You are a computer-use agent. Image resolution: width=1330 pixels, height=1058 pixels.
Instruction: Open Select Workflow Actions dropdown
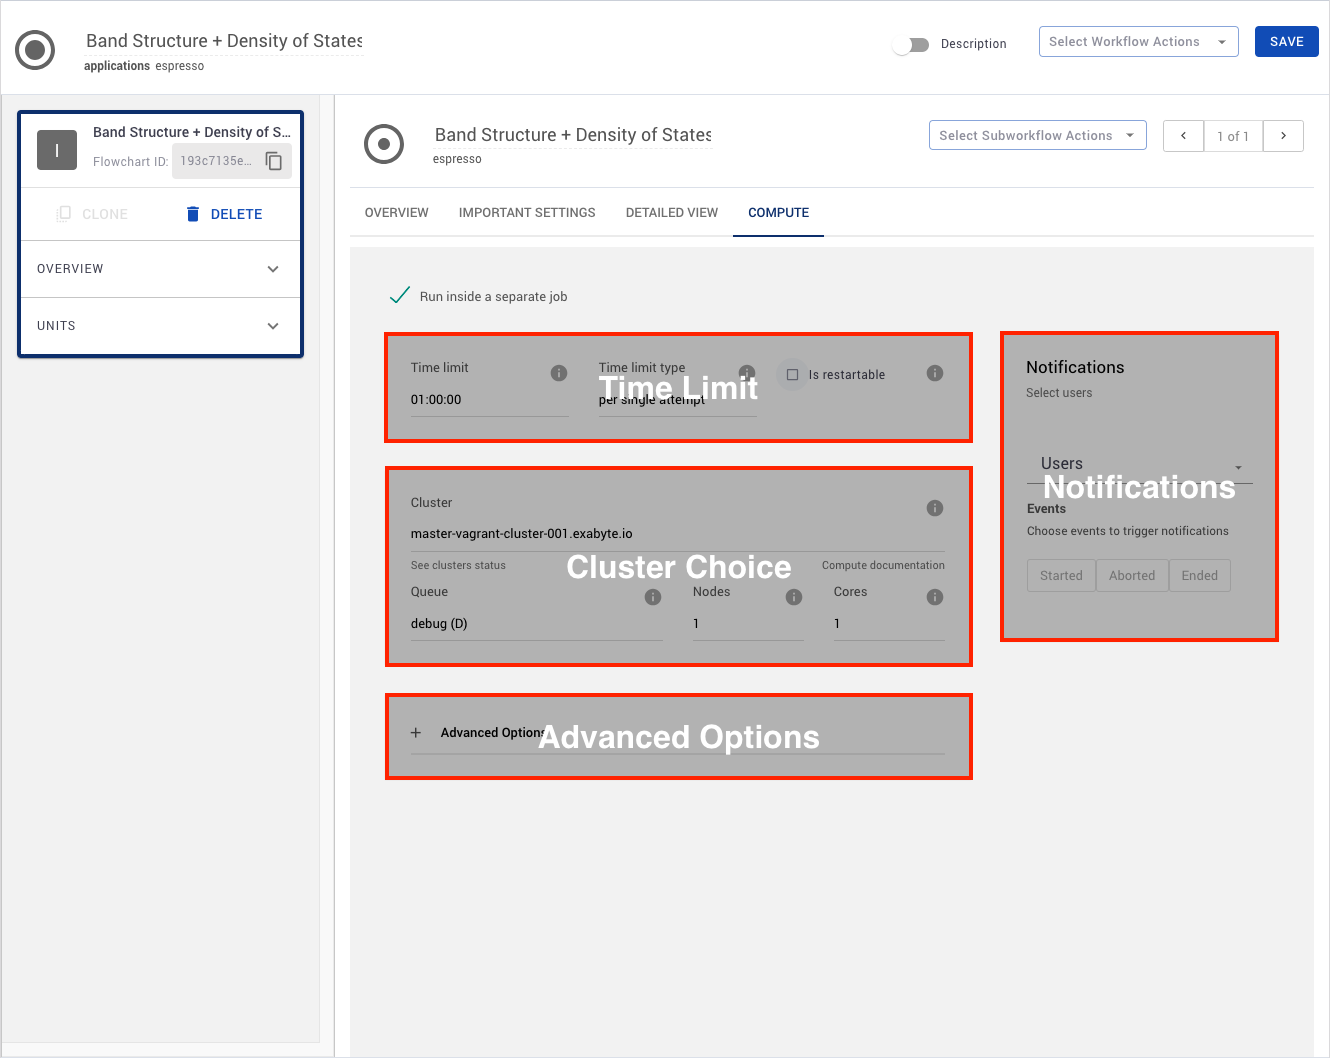click(1138, 42)
